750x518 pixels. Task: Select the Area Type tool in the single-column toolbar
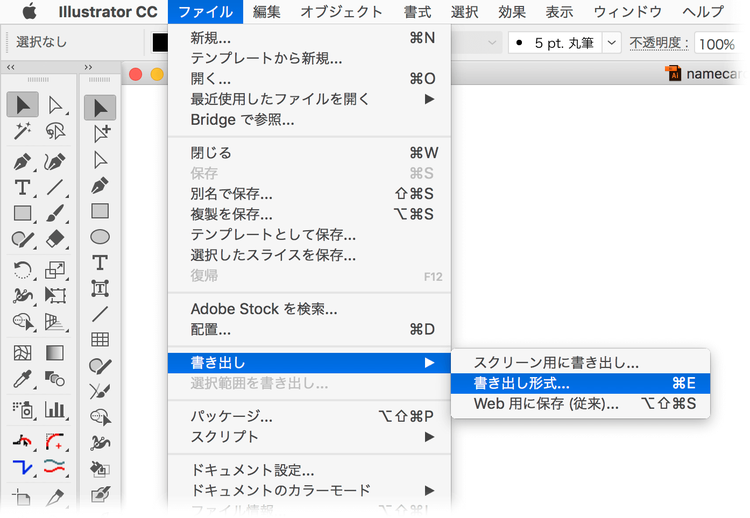coord(100,288)
